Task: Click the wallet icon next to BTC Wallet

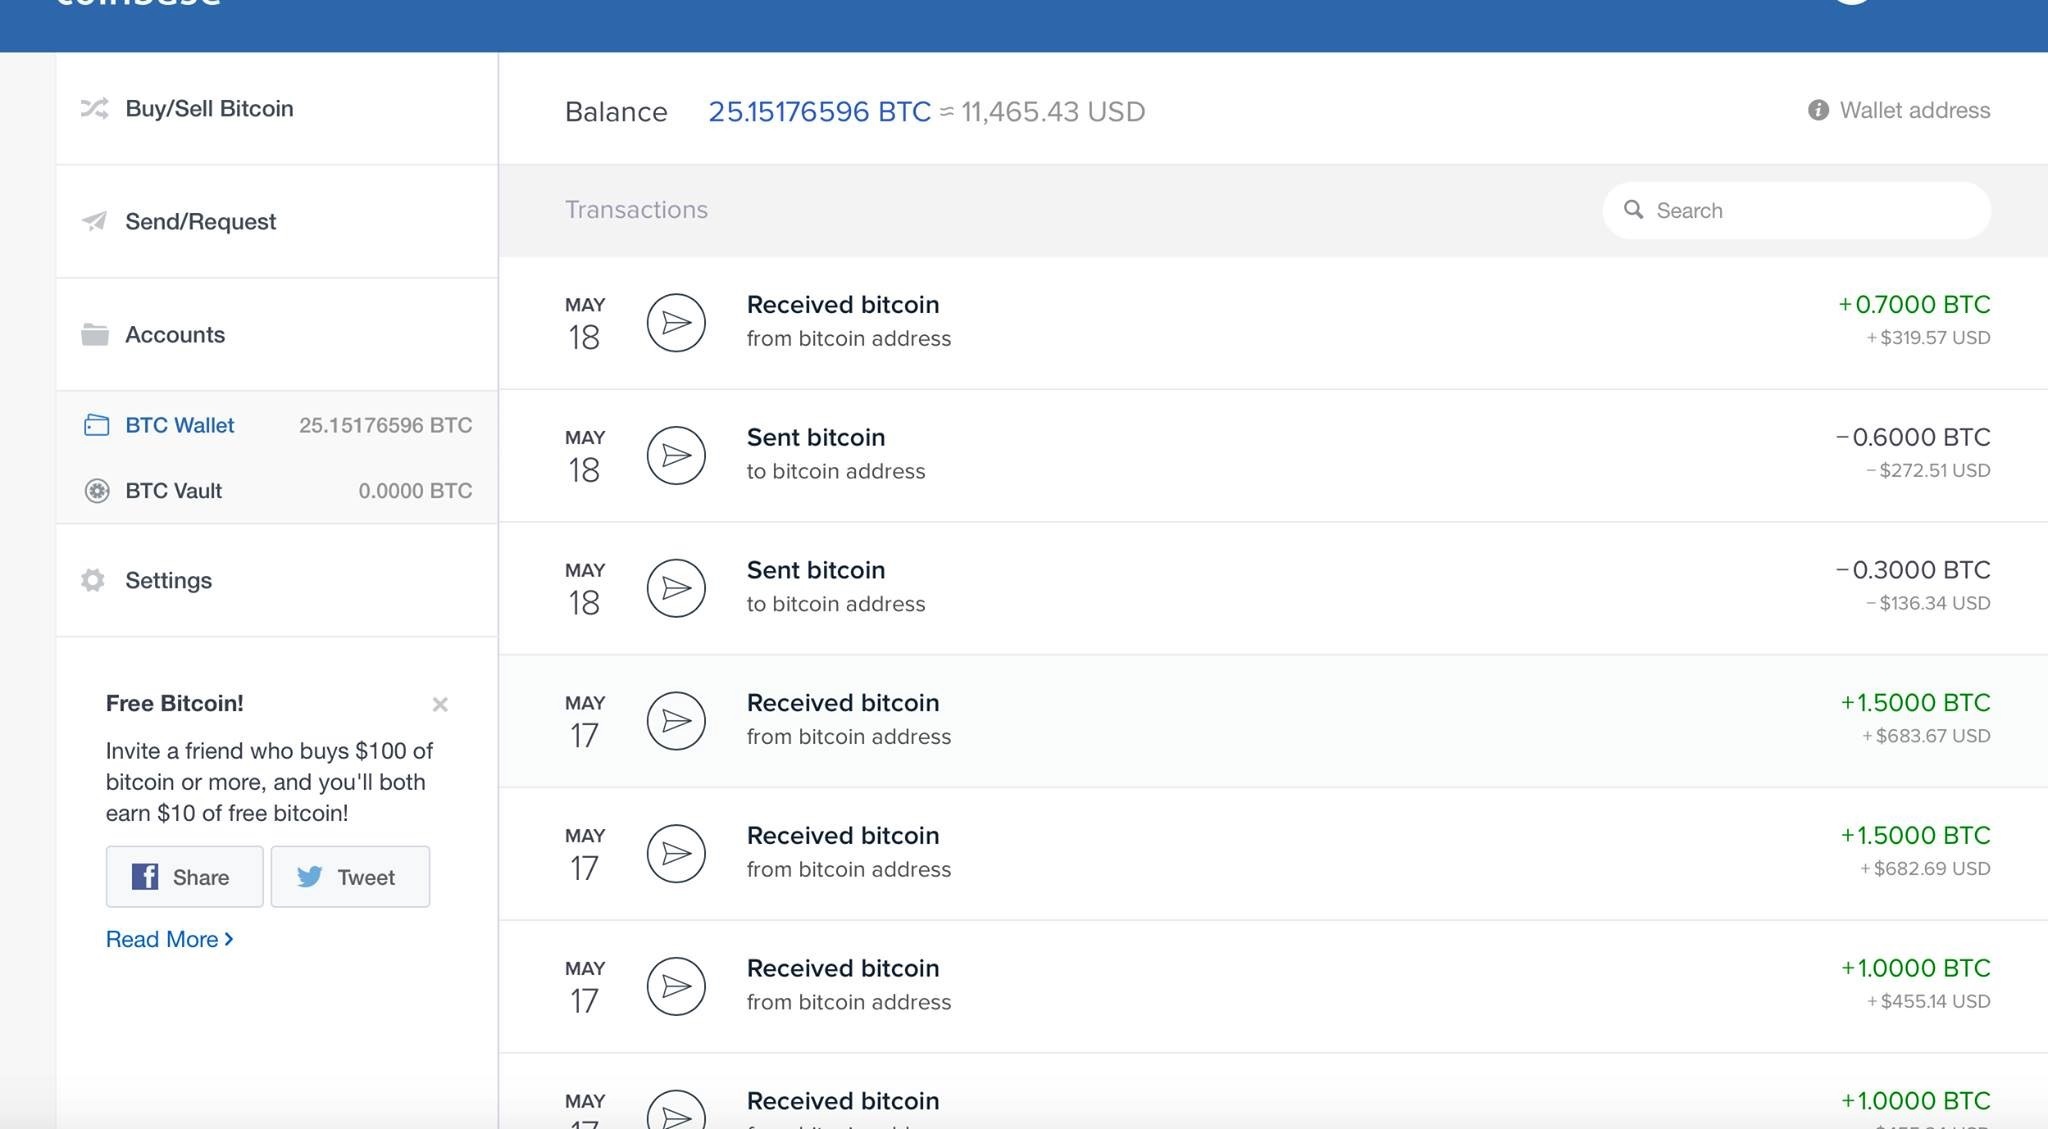Action: point(96,425)
